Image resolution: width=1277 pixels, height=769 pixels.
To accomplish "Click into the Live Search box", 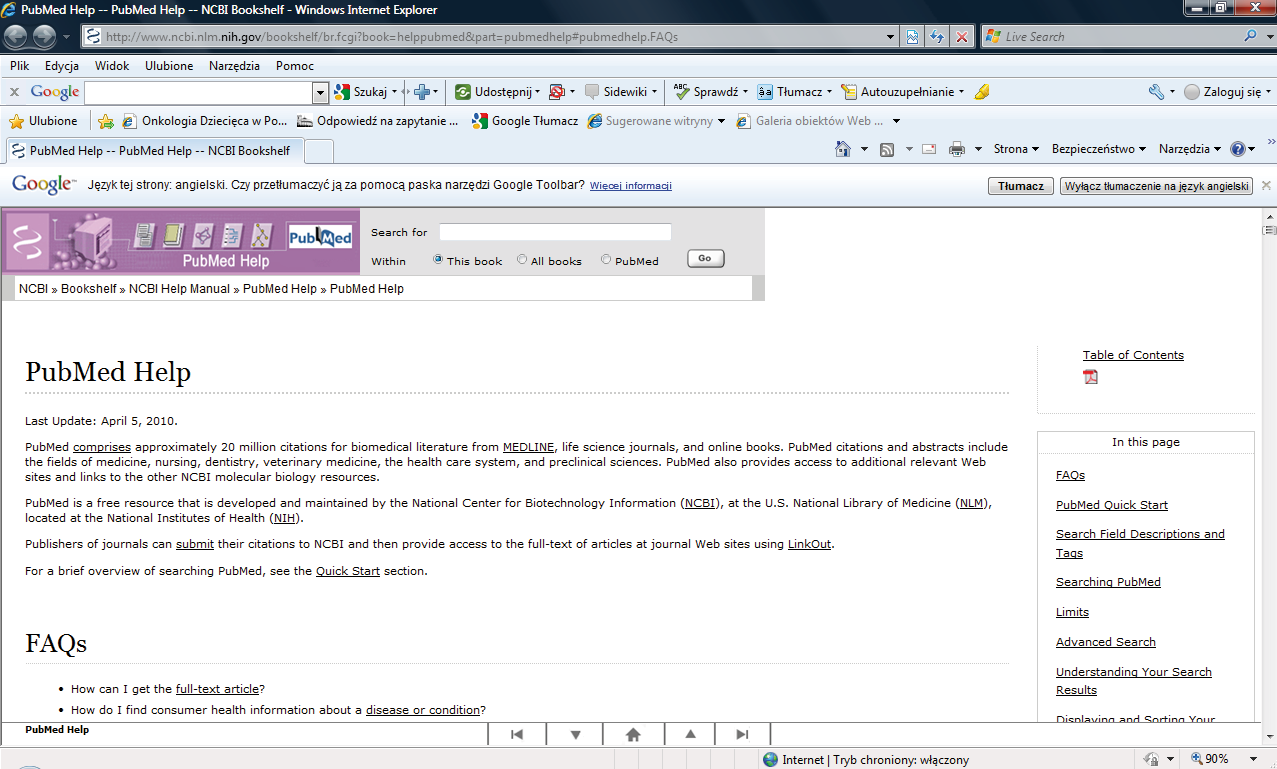I will point(1112,37).
